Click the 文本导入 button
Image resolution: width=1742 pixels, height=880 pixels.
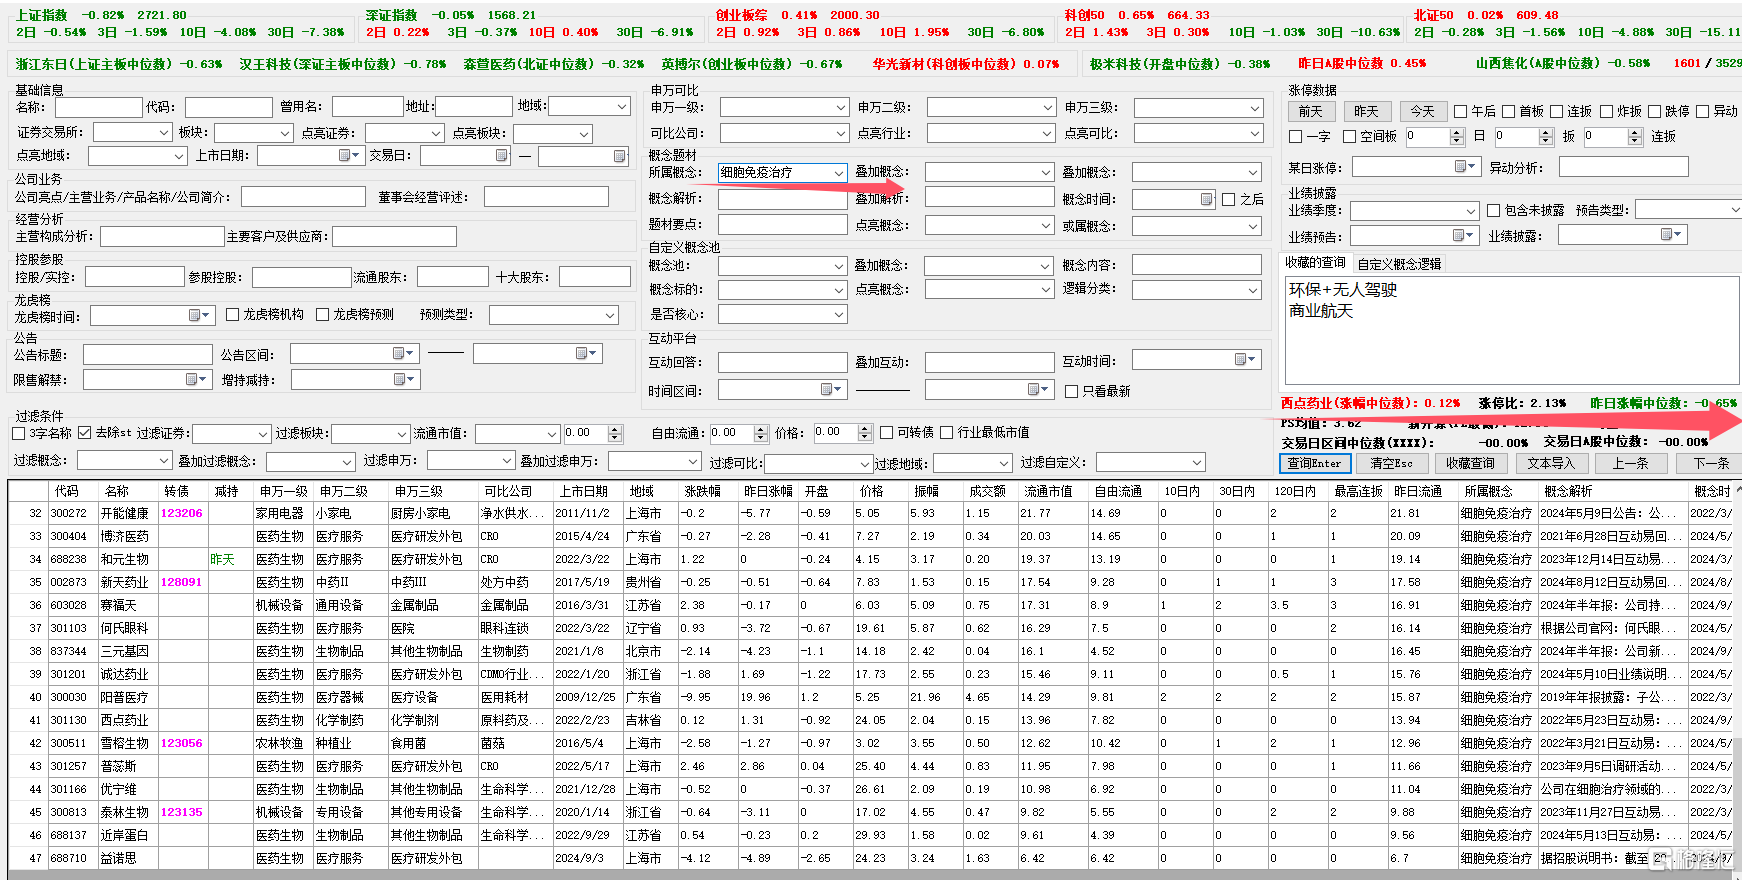coord(1550,463)
